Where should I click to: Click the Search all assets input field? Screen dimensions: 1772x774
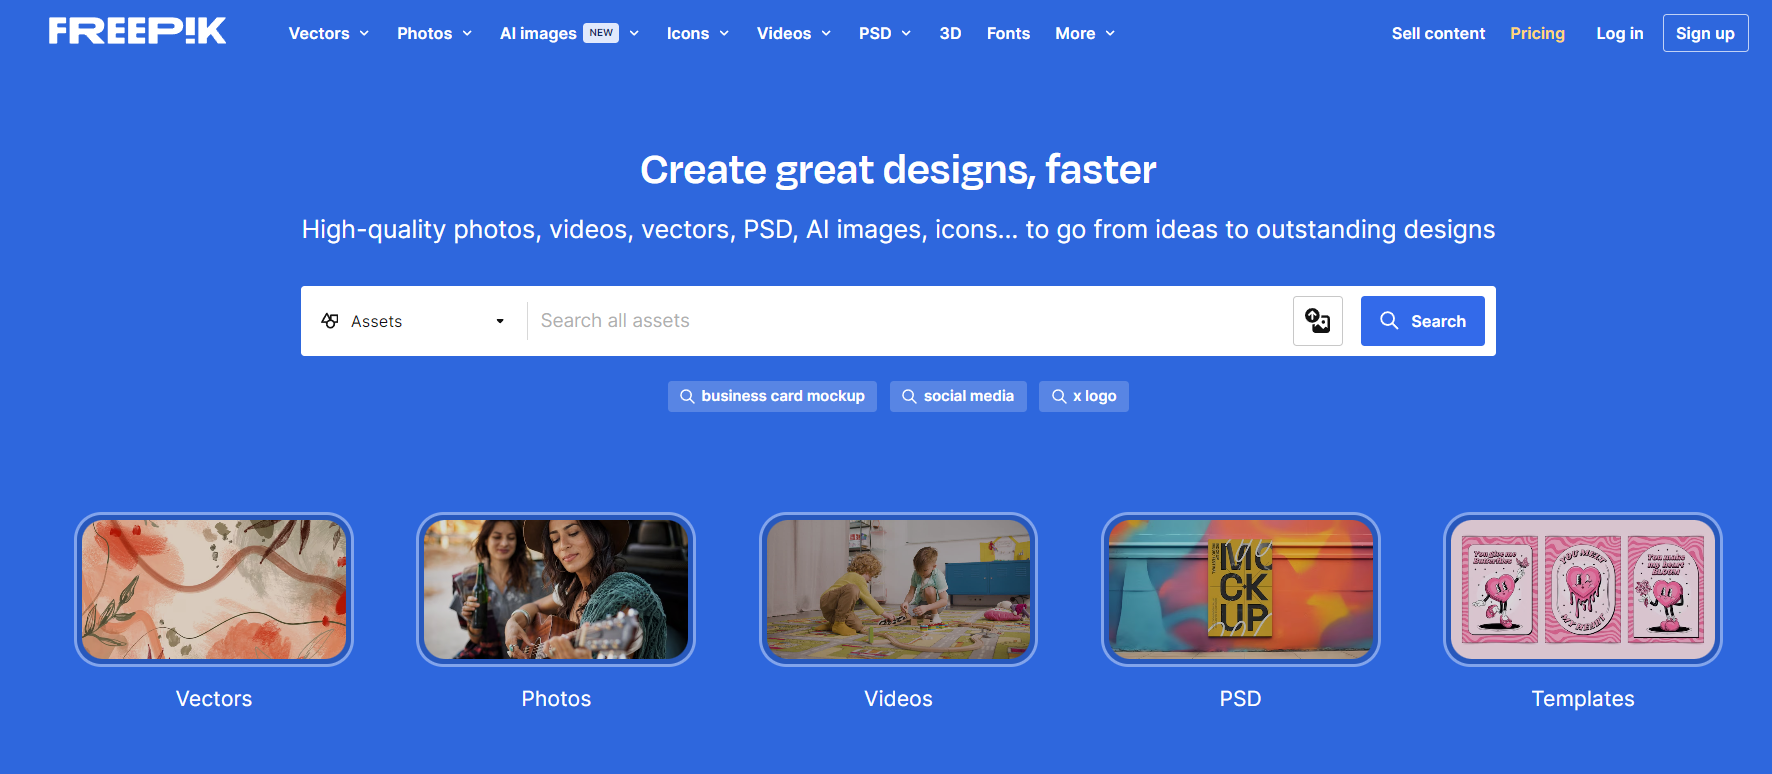coord(910,321)
